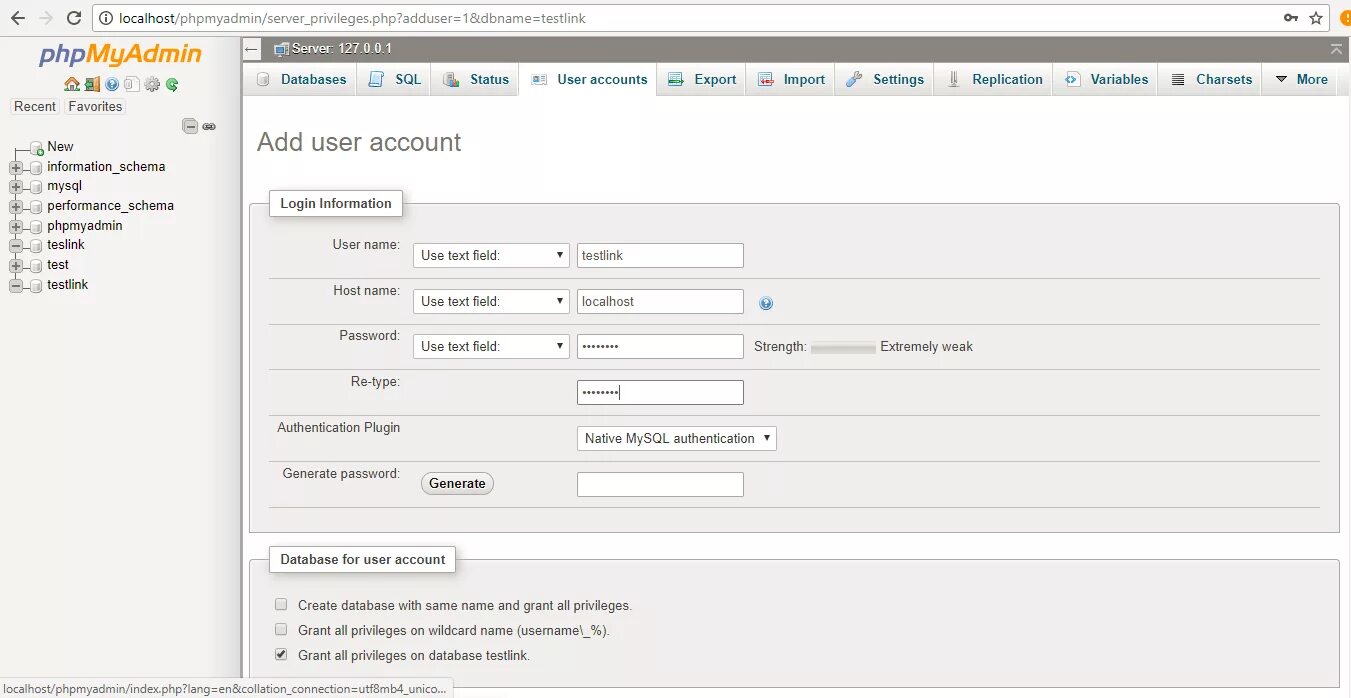Open the Host name type dropdown
This screenshot has width=1351, height=698.
pos(491,301)
